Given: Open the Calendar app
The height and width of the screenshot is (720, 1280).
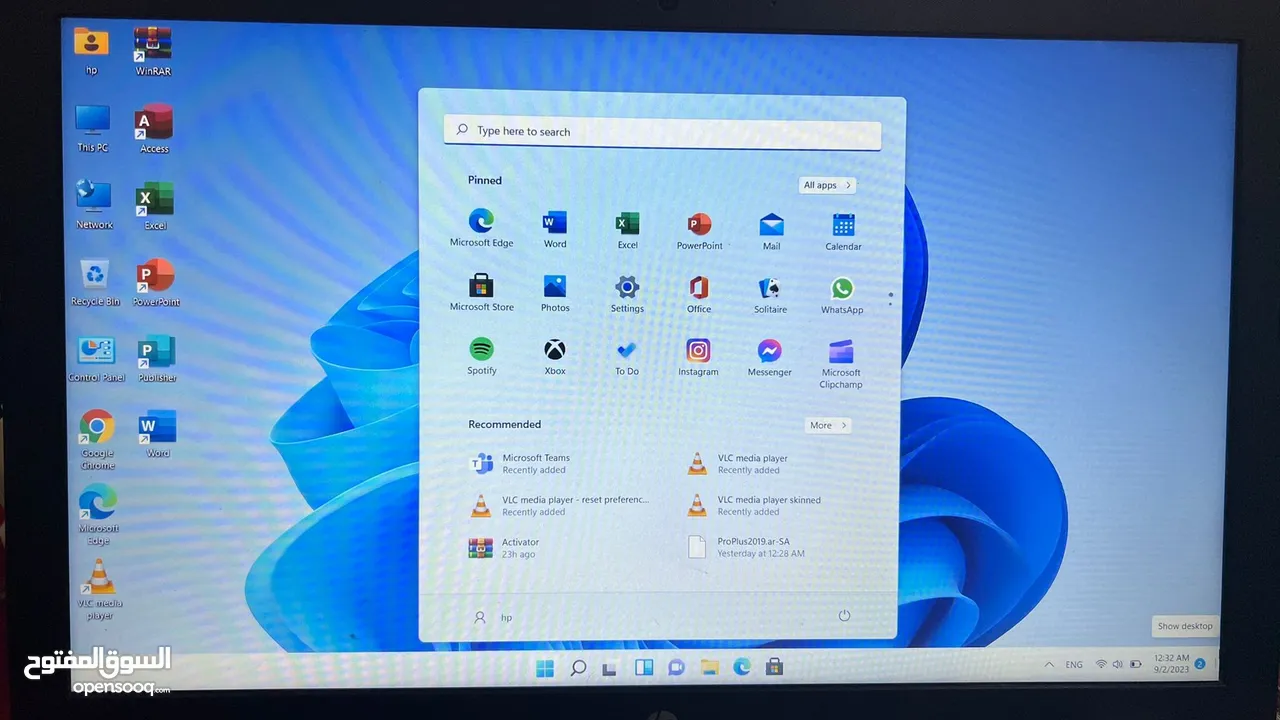Looking at the screenshot, I should [x=843, y=232].
